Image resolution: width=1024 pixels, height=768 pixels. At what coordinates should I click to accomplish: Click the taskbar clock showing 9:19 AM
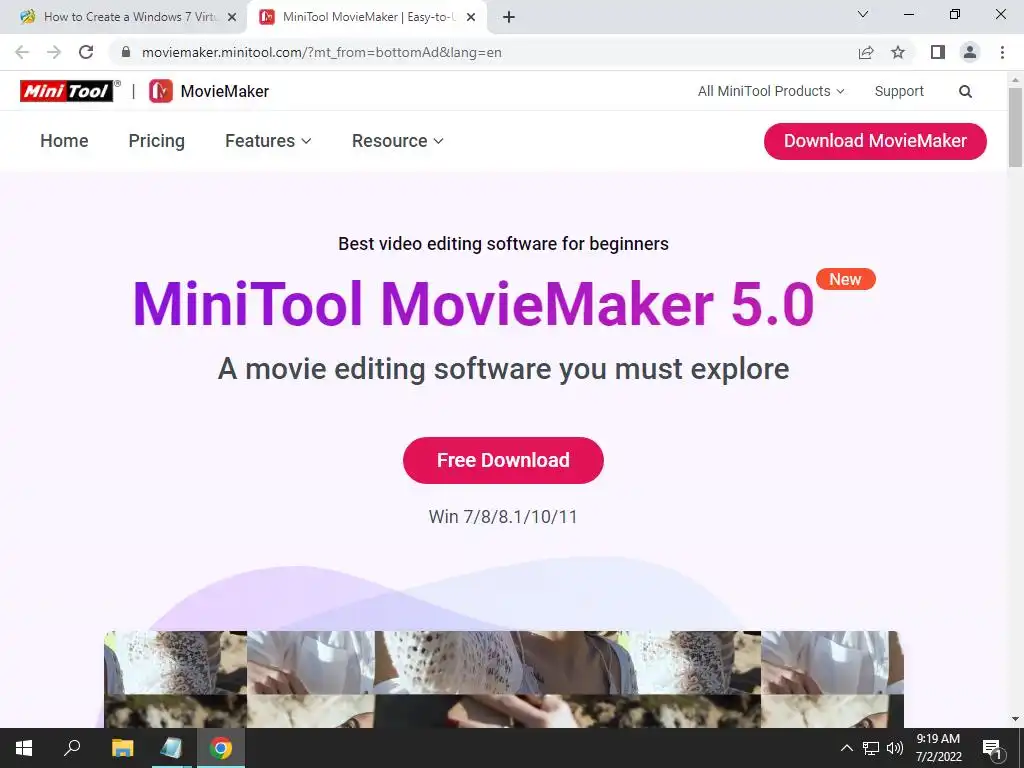click(938, 748)
